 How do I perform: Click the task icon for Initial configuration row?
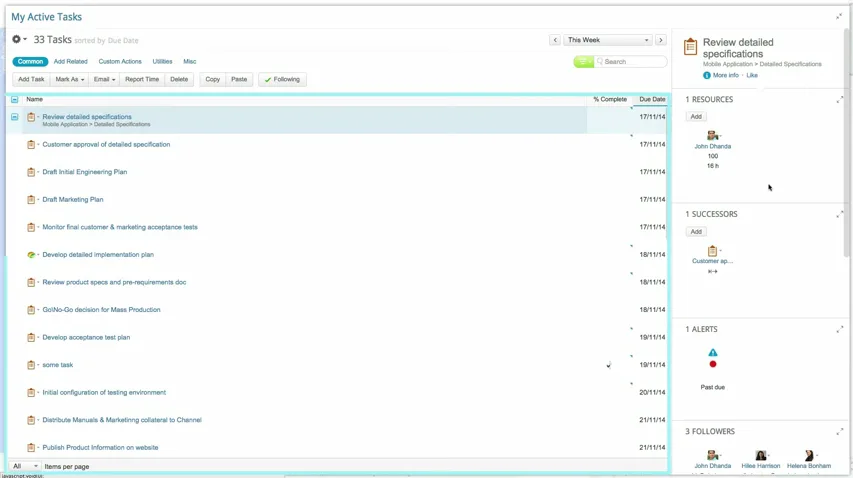31,392
